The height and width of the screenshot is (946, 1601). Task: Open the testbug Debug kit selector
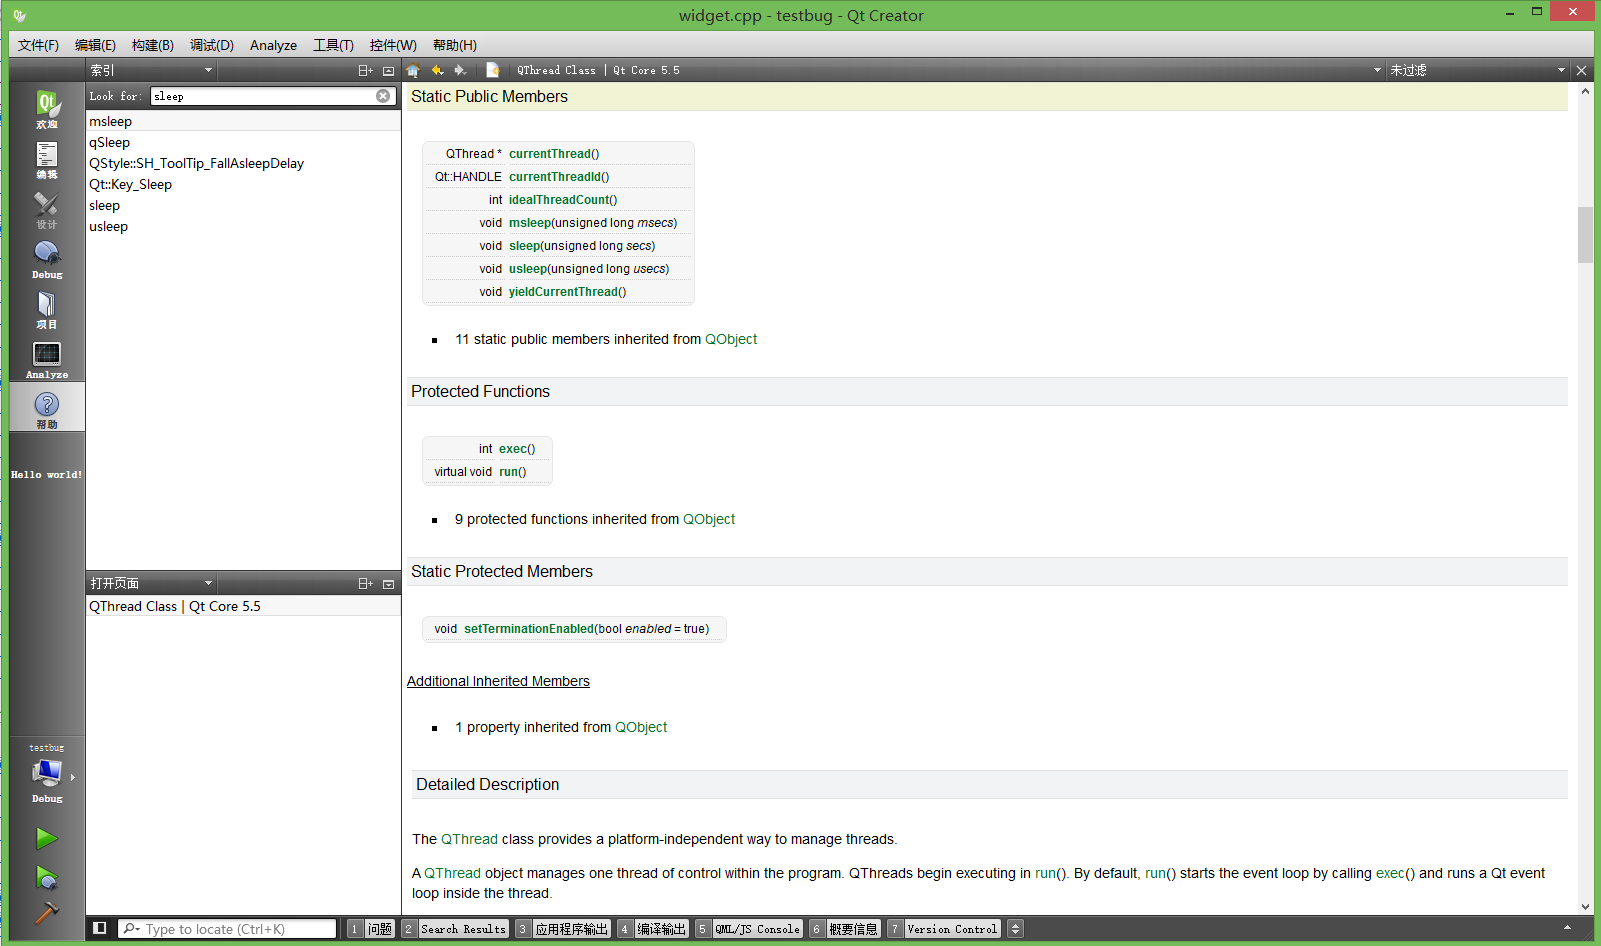coord(47,774)
